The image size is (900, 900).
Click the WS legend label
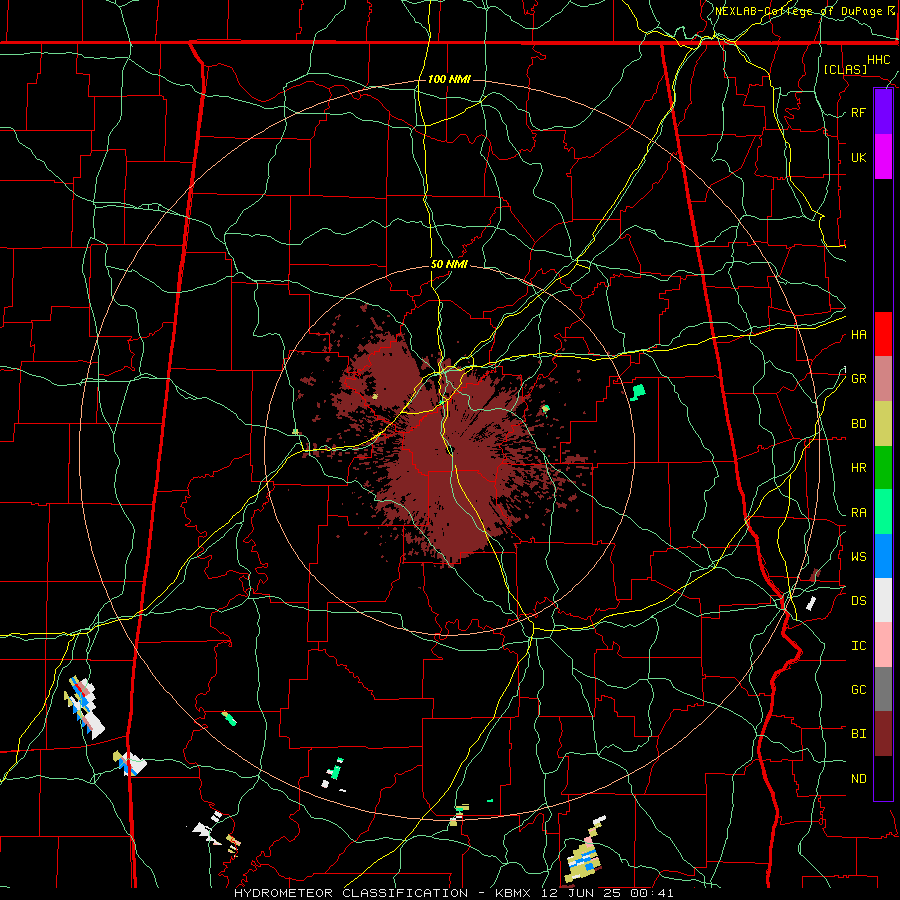point(859,556)
